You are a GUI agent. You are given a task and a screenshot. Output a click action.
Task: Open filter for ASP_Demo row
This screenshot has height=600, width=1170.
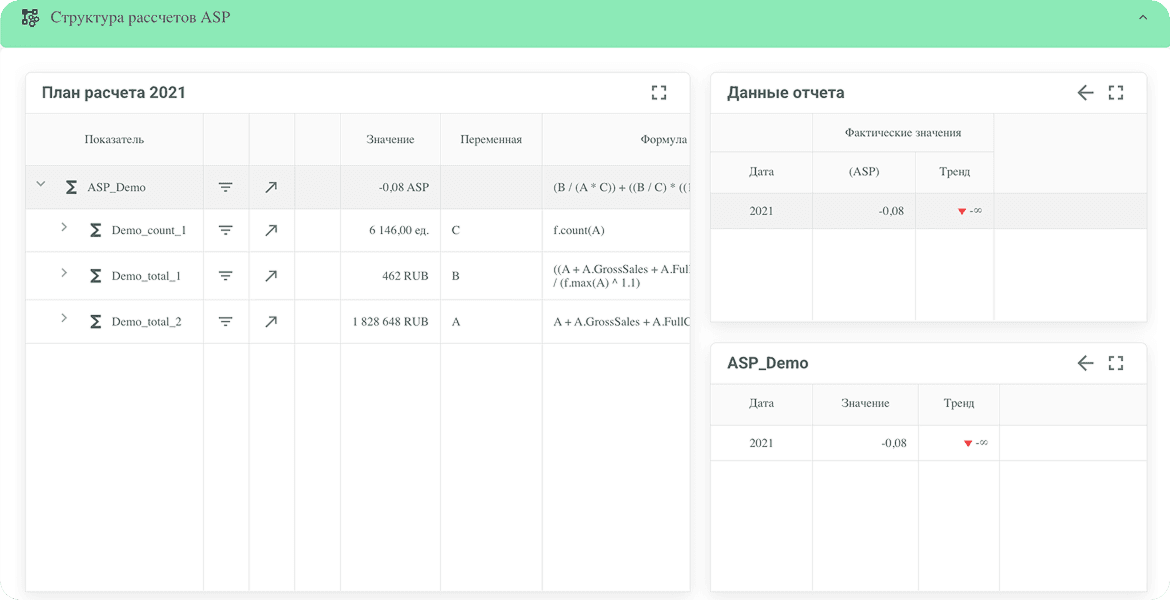point(225,187)
